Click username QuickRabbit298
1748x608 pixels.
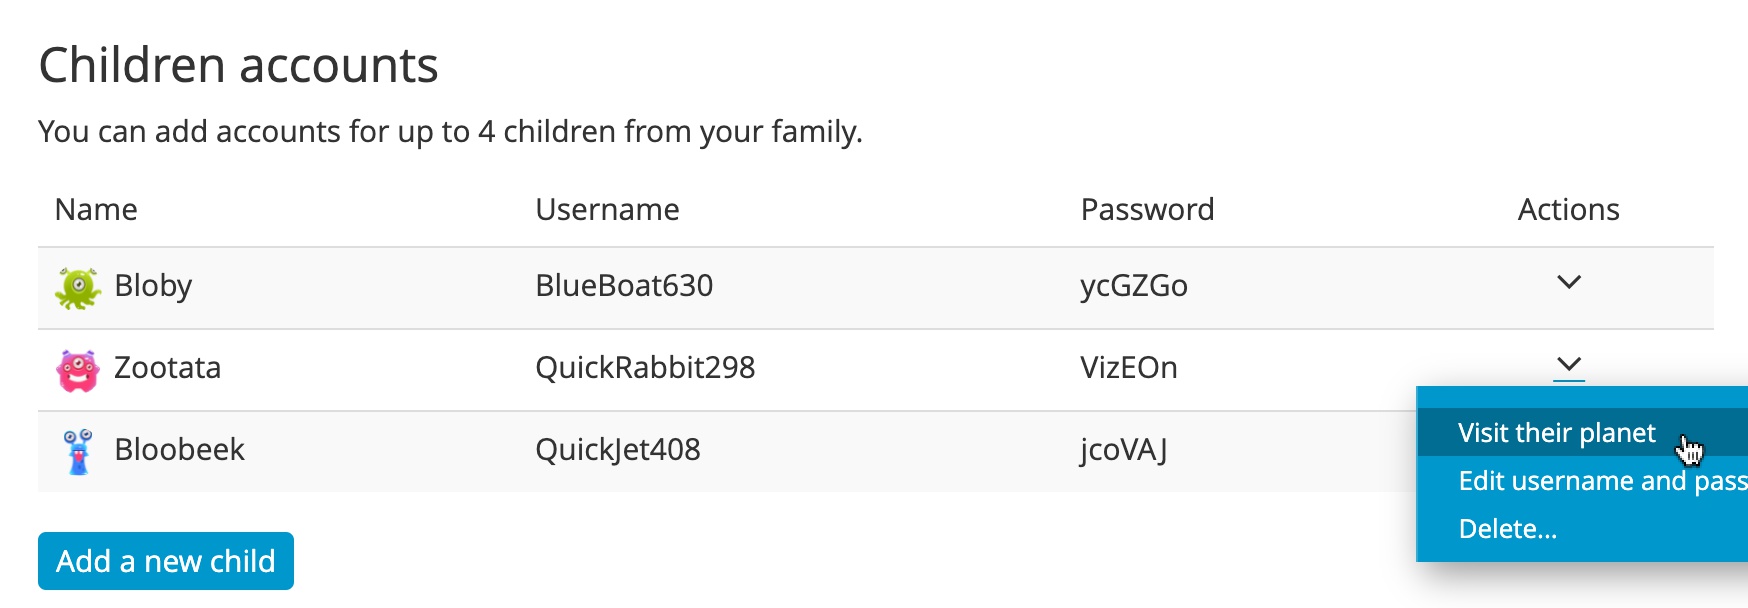point(645,368)
